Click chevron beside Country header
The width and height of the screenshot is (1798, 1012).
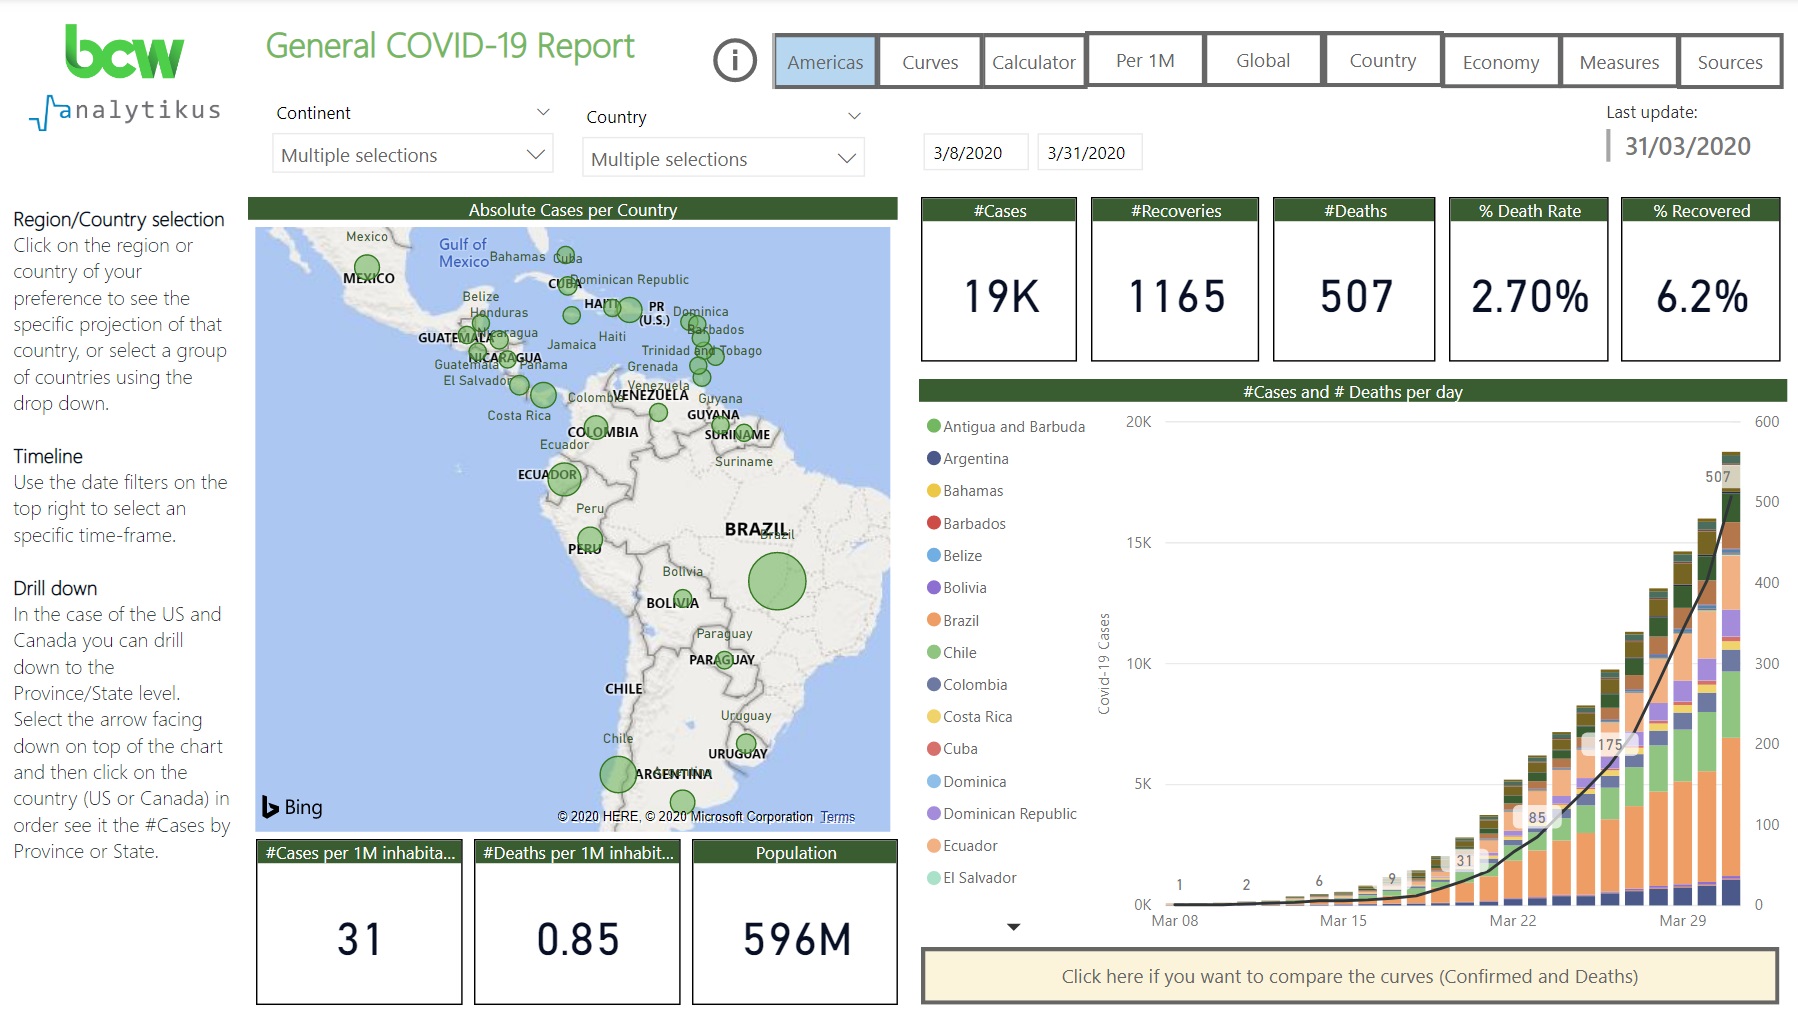click(x=854, y=116)
